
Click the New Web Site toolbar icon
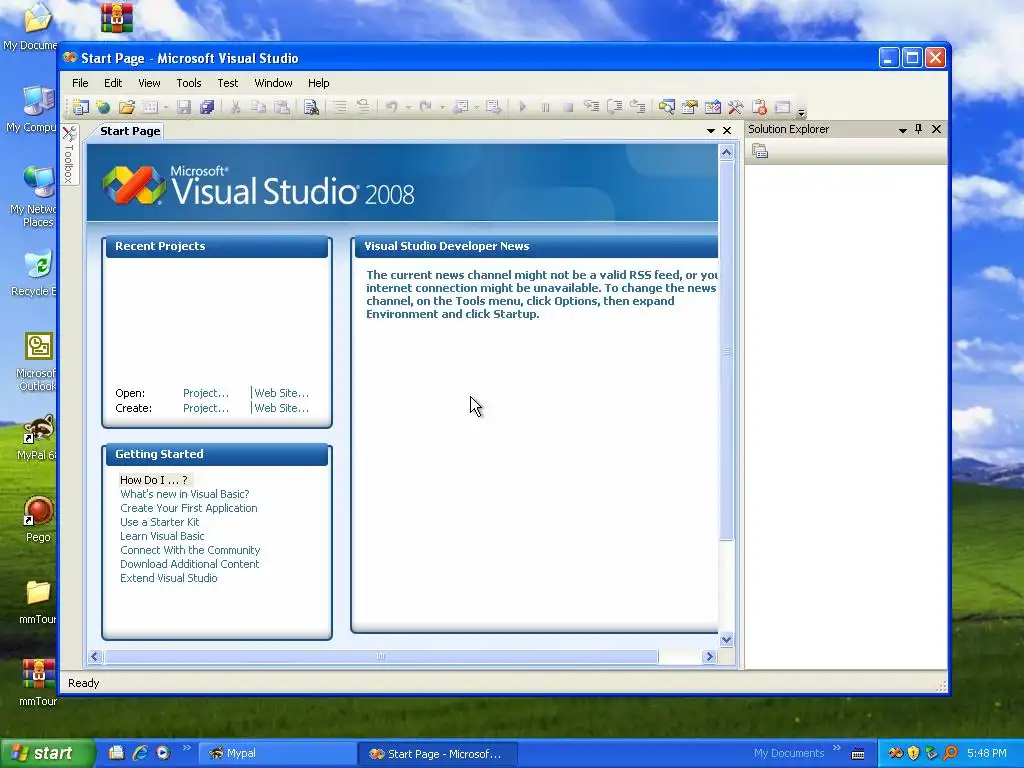[103, 107]
